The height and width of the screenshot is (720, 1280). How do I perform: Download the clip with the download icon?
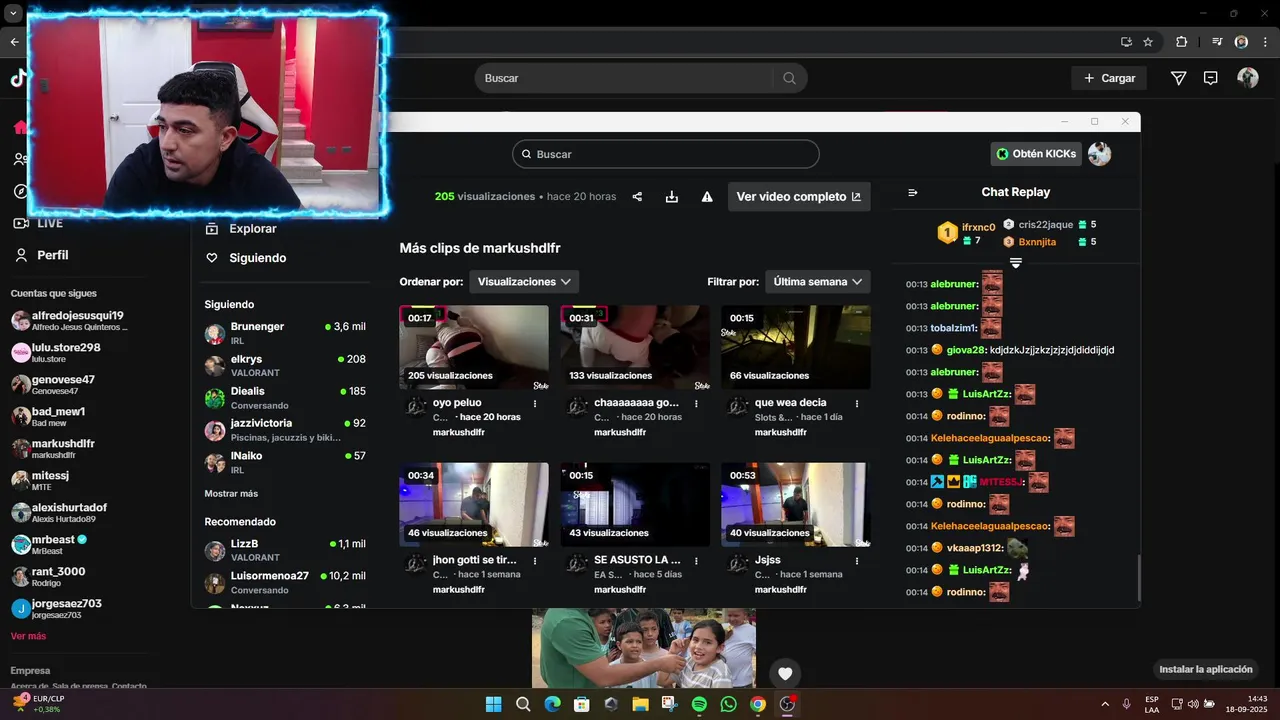point(672,197)
